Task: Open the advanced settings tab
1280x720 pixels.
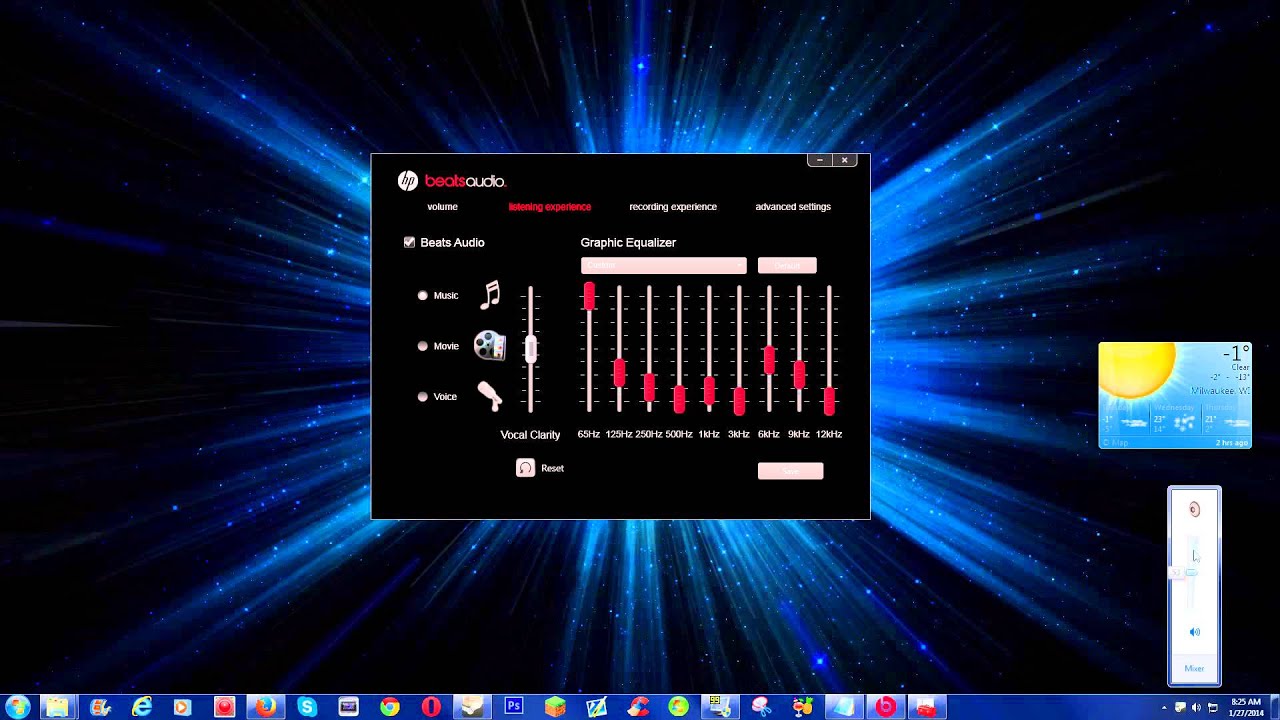Action: click(x=793, y=207)
